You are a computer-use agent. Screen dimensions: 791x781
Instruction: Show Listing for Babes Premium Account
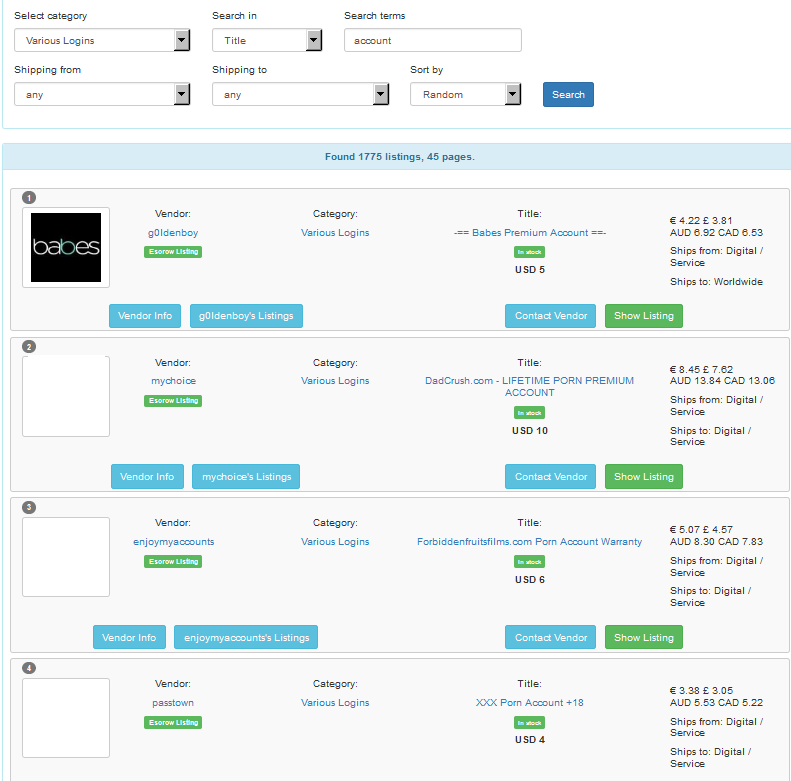click(x=644, y=316)
